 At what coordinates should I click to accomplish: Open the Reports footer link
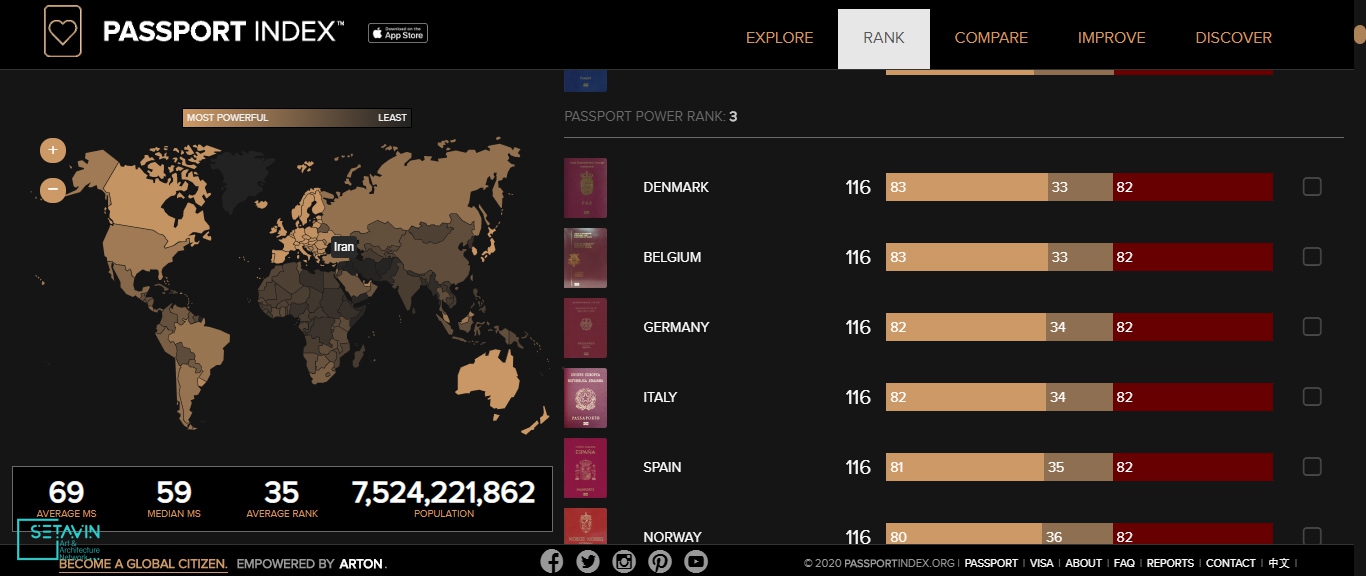(1170, 563)
